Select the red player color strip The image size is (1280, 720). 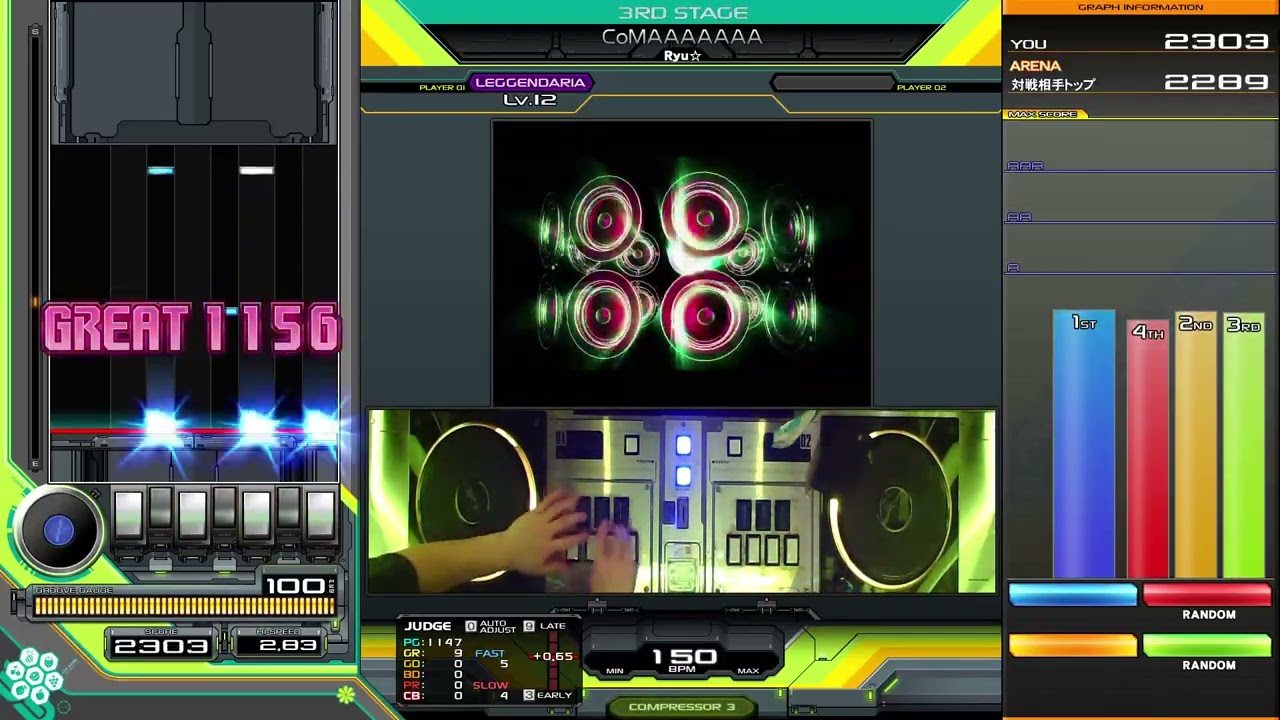coord(1207,595)
